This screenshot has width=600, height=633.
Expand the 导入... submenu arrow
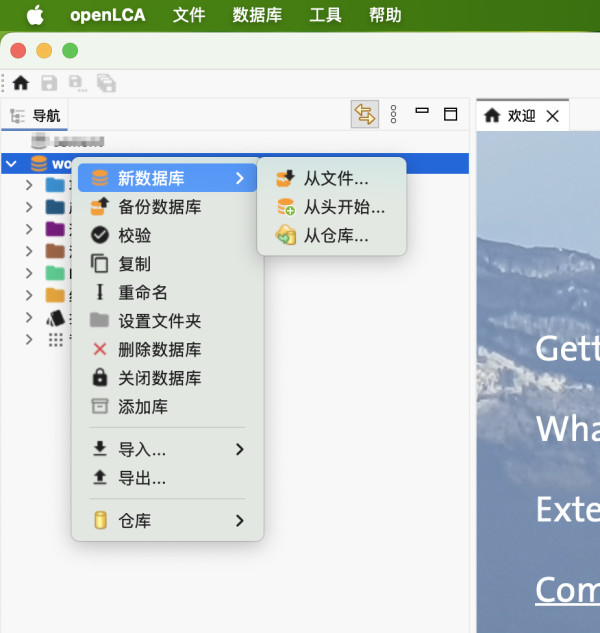pos(239,450)
